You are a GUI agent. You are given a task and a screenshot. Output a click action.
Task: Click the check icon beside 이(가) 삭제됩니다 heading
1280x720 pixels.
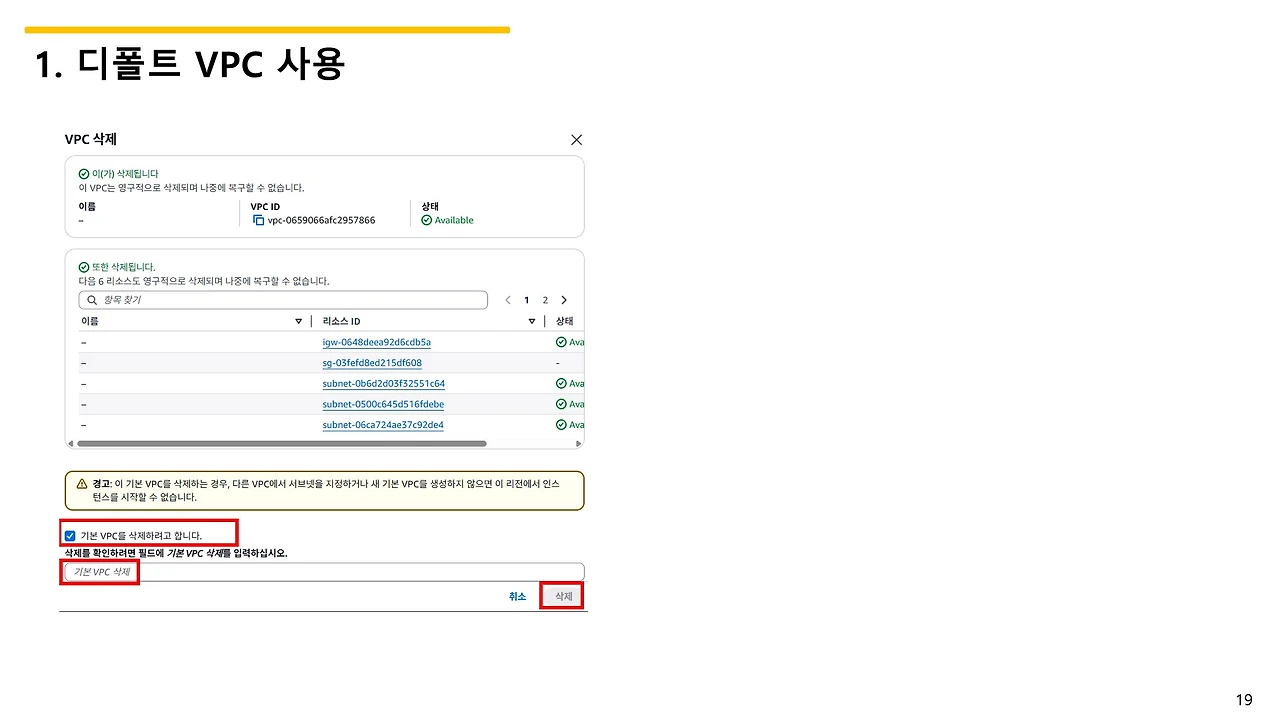point(83,173)
